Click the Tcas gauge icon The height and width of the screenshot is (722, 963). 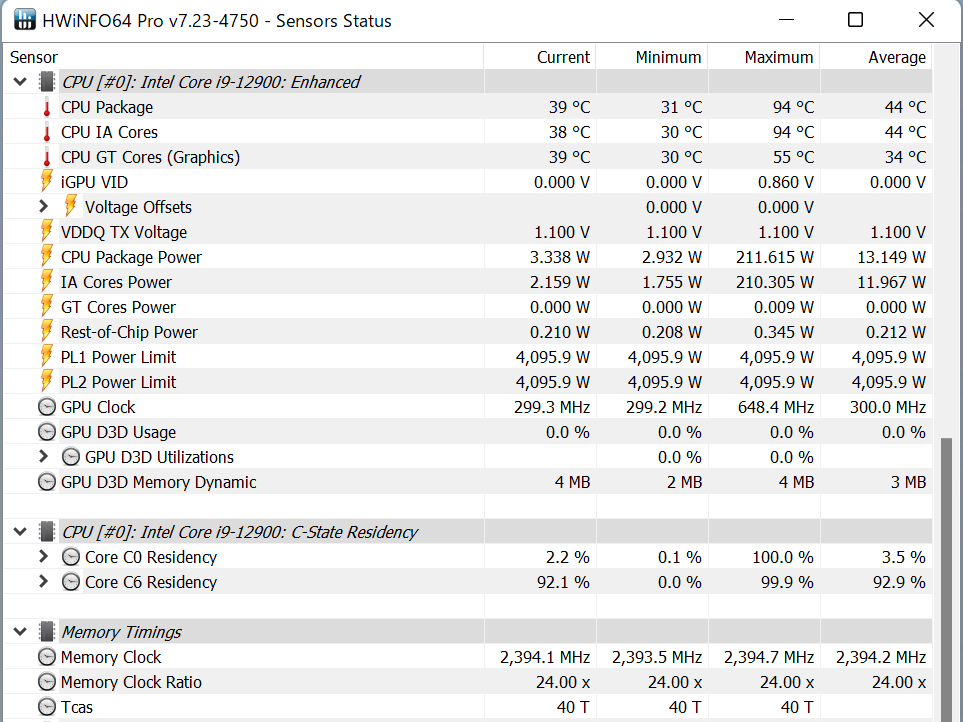pyautogui.click(x=46, y=707)
